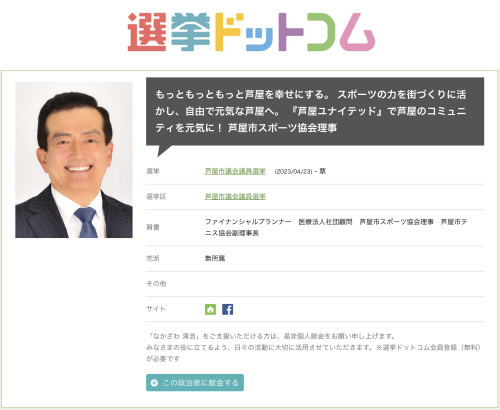Click the ファイナンシャルプランナー title text
This screenshot has height=410, width=500.
(x=248, y=222)
